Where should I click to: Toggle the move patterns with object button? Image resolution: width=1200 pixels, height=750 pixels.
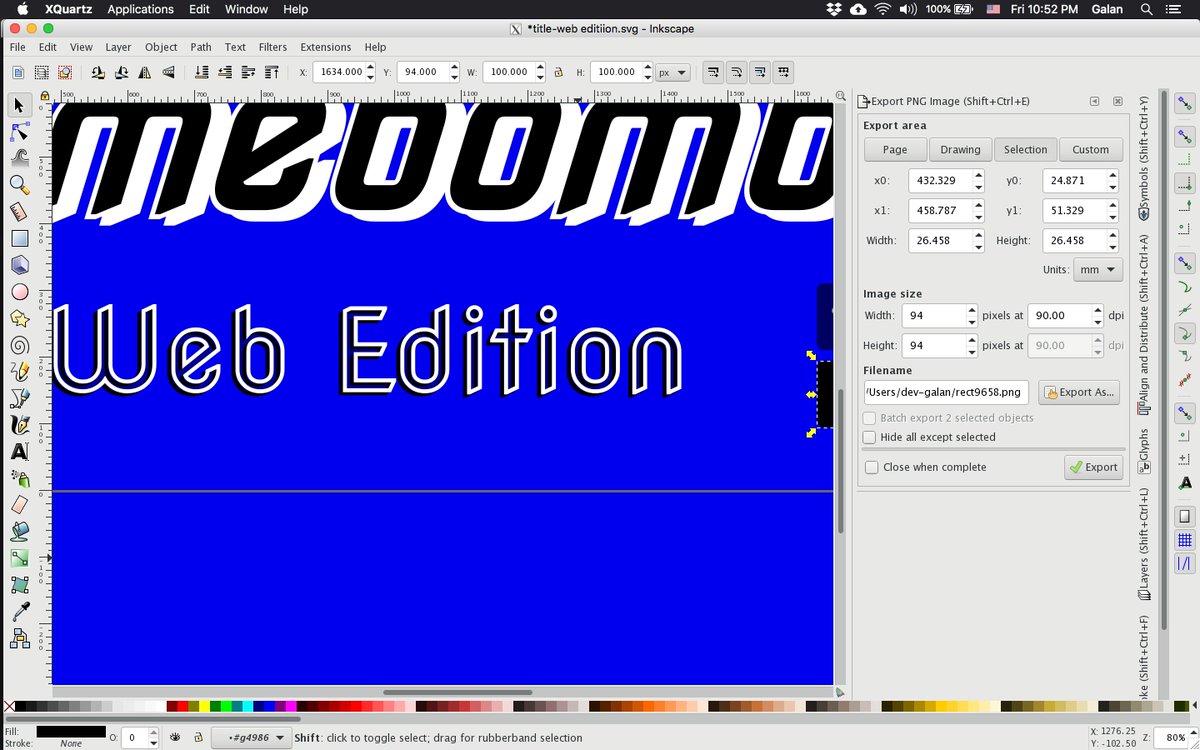[x=785, y=72]
